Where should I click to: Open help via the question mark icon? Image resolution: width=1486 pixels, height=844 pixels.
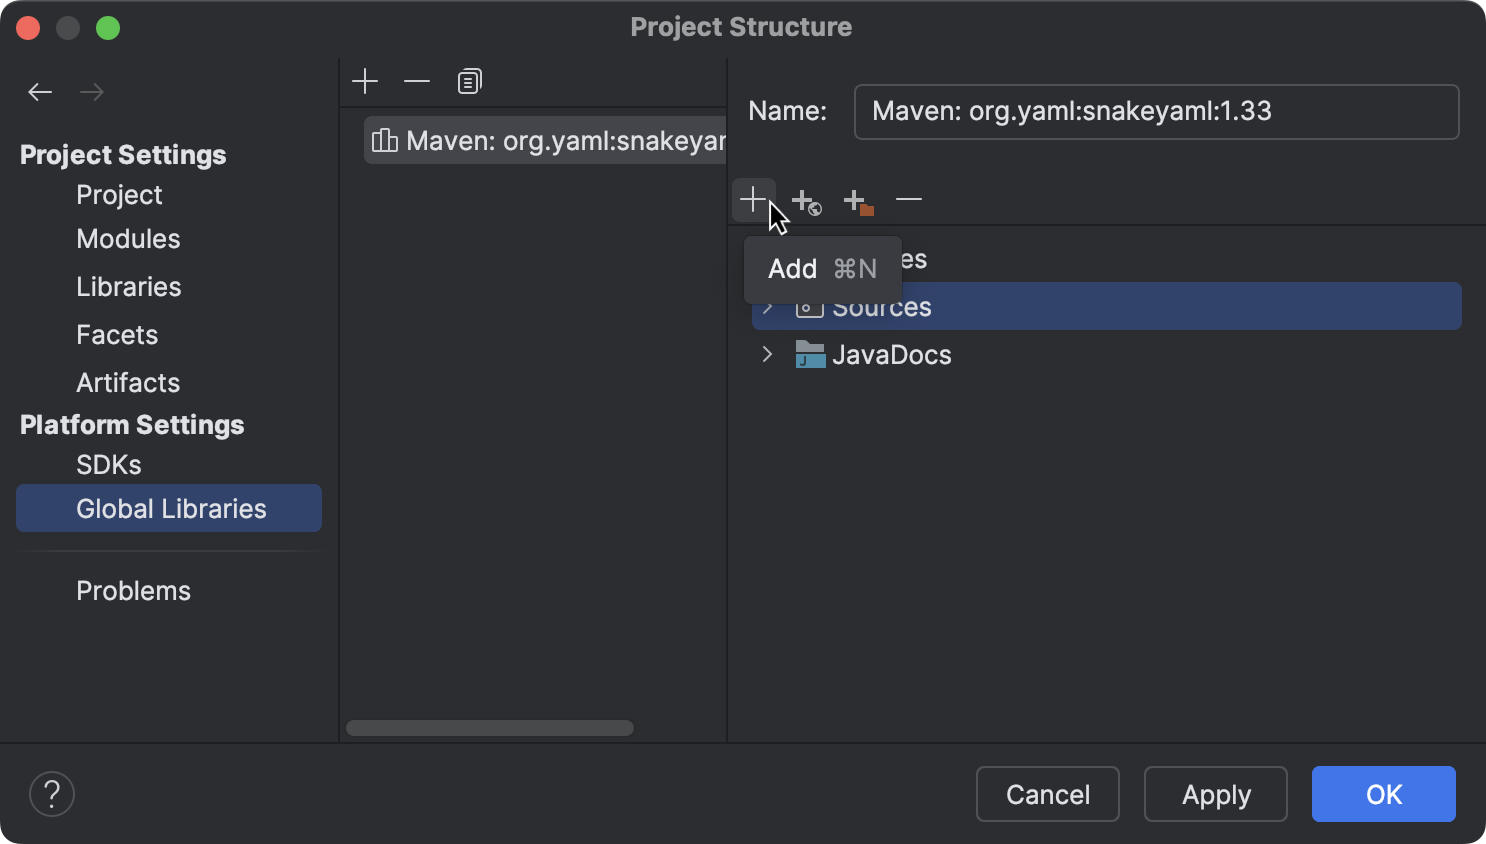click(52, 793)
